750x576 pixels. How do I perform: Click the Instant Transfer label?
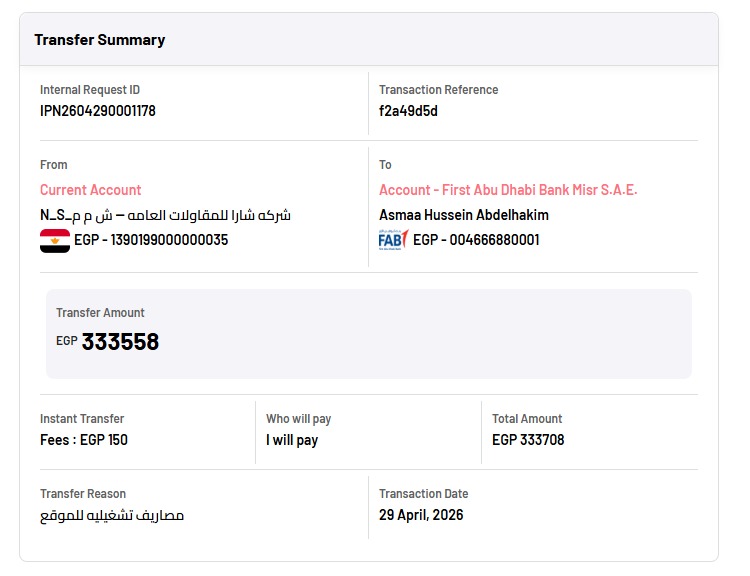pos(82,419)
